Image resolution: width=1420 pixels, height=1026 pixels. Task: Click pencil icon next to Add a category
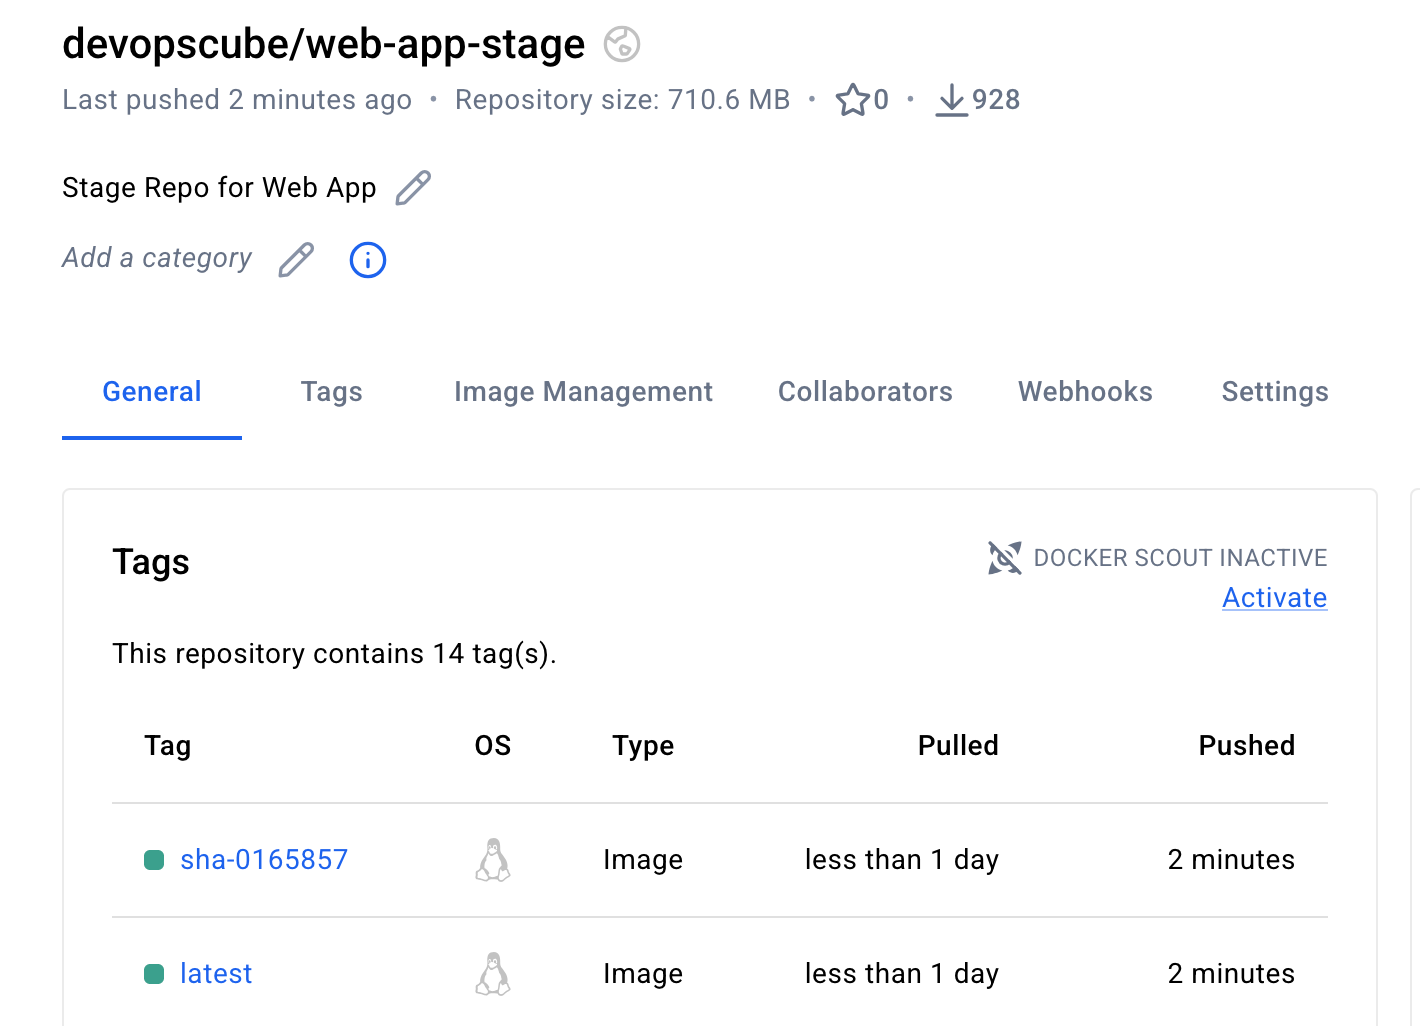point(296,260)
